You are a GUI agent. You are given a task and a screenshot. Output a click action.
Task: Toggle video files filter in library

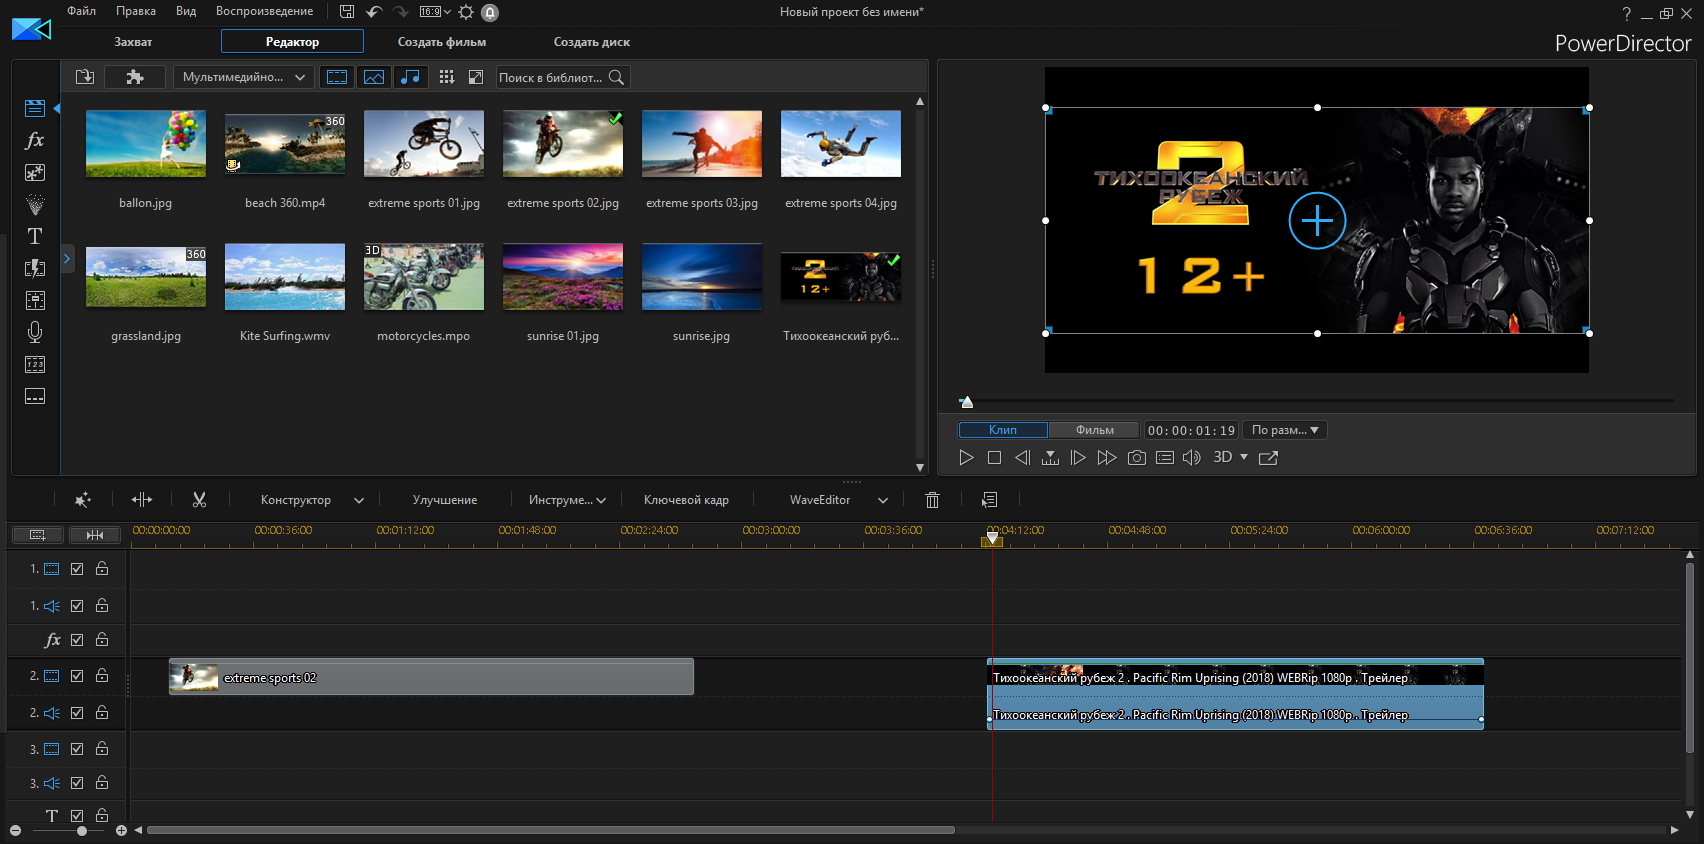pyautogui.click(x=338, y=77)
